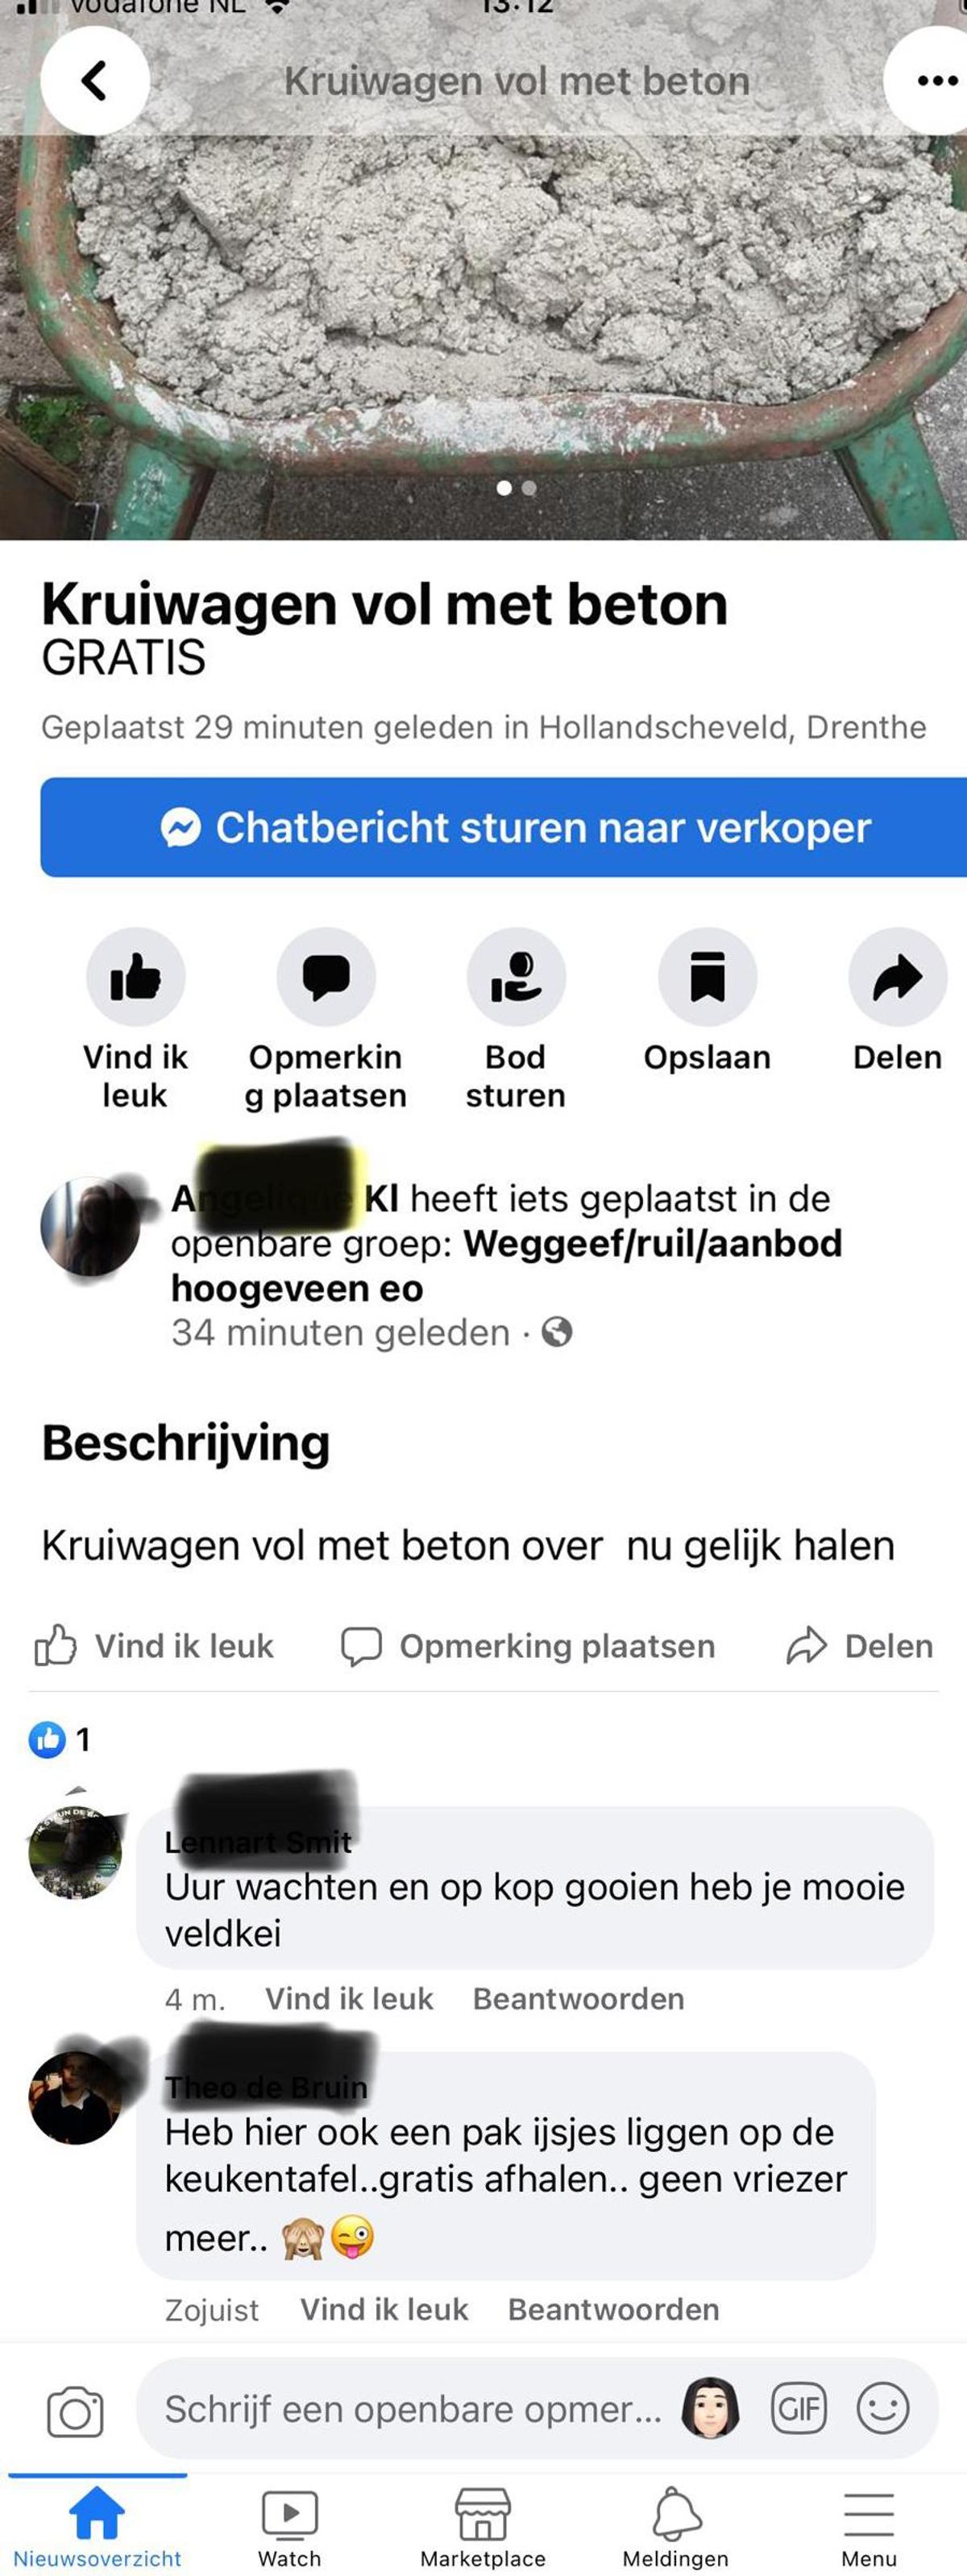967x2576 pixels.
Task: Open the GIF picker in comment box
Action: pos(798,2408)
